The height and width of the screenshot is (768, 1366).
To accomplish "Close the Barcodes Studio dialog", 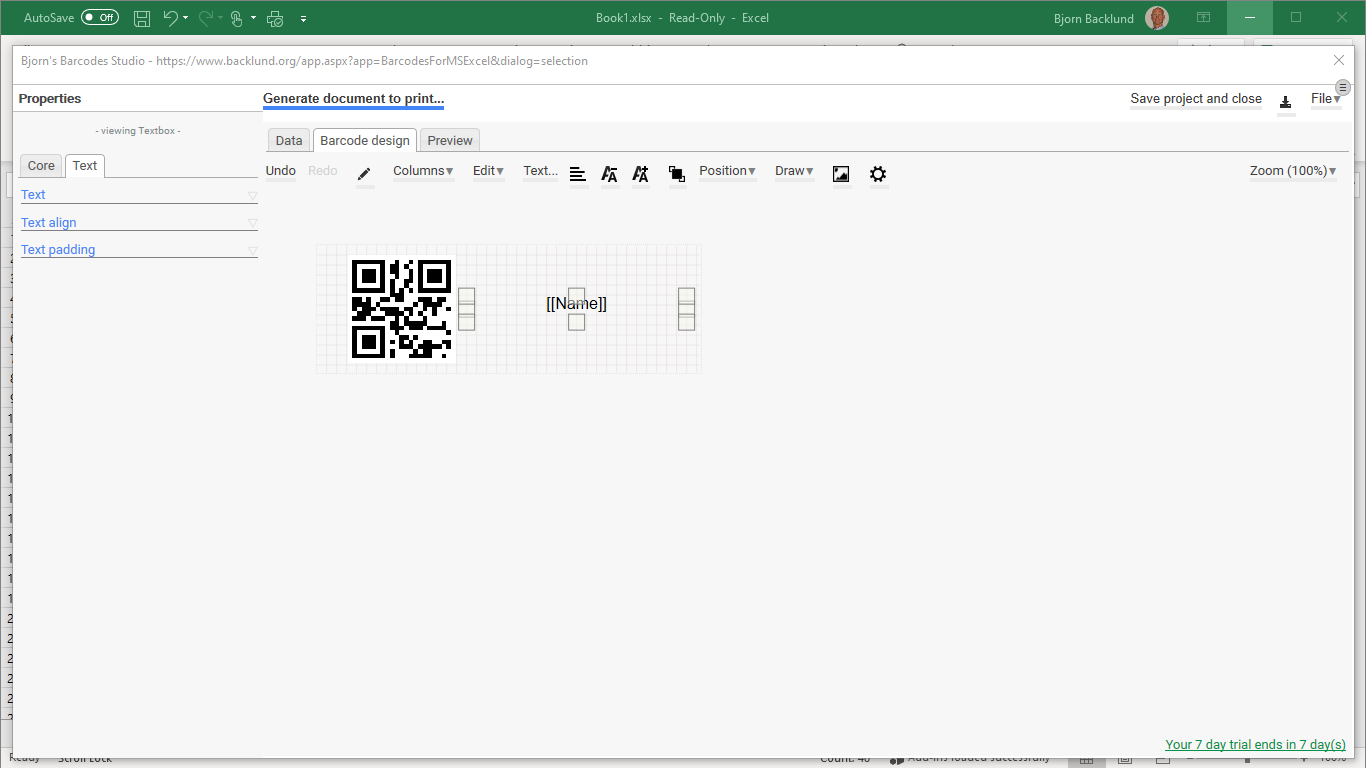I will coord(1339,60).
